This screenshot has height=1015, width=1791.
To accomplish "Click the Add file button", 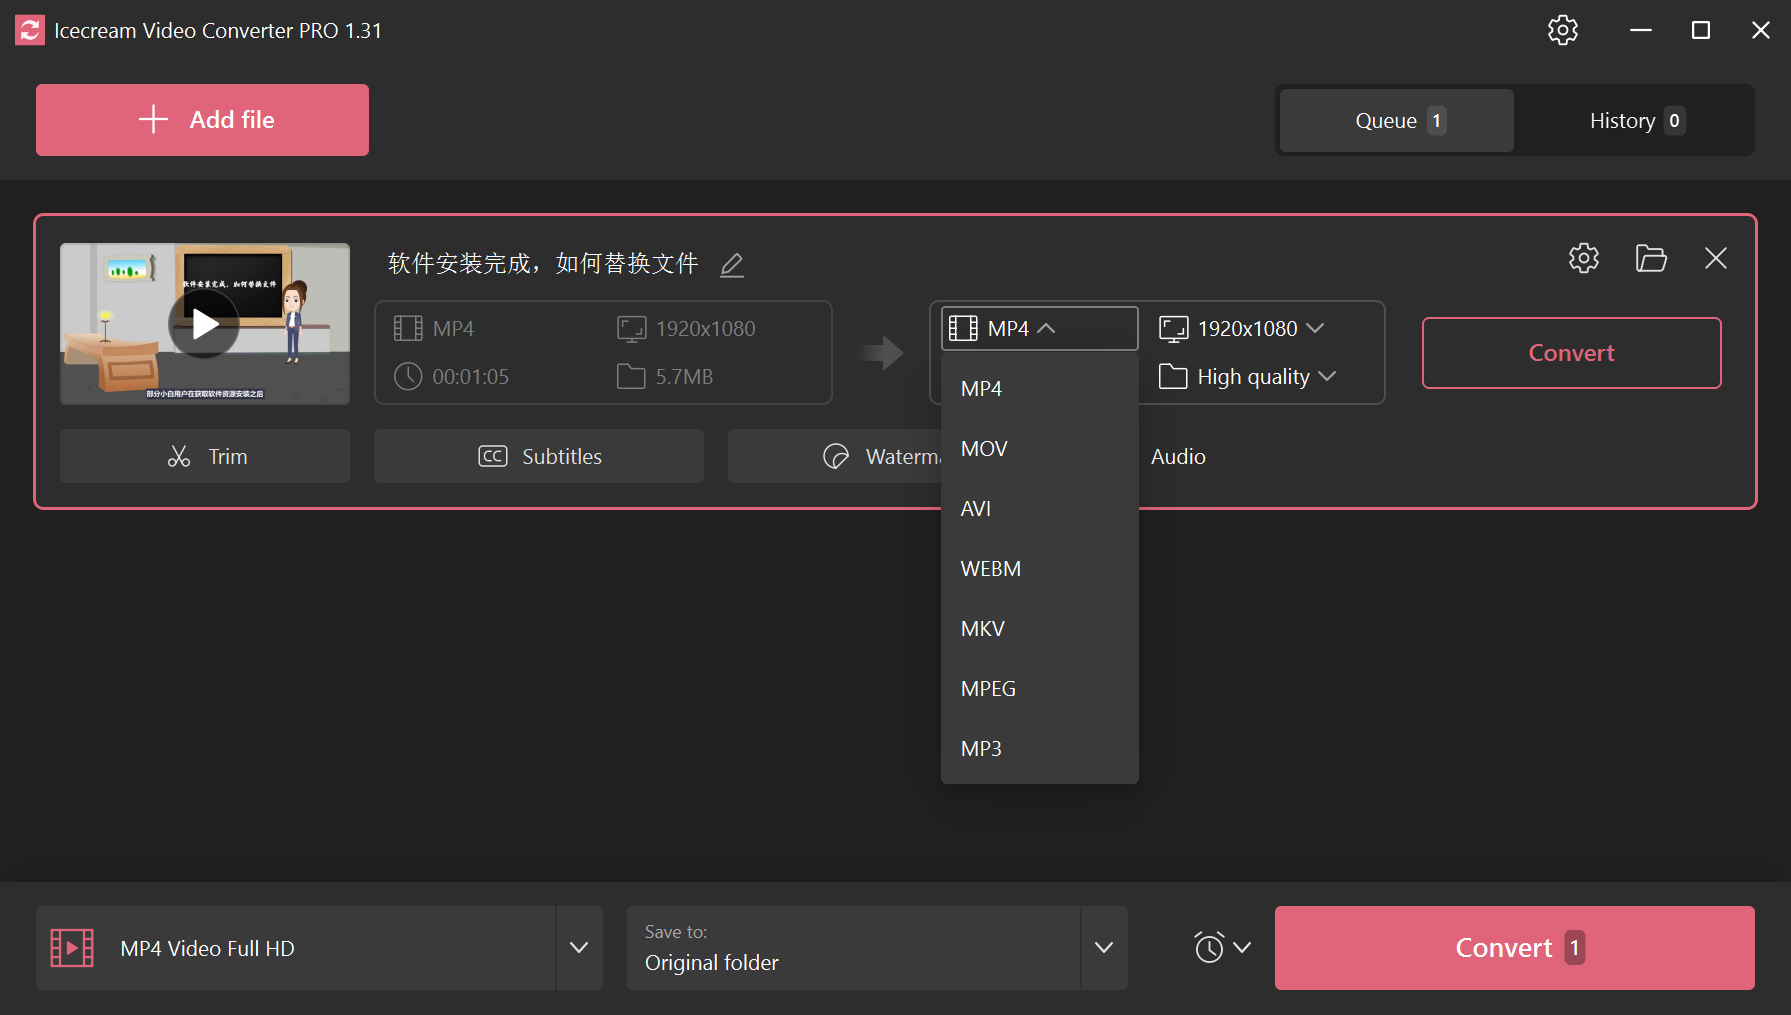I will 202,120.
